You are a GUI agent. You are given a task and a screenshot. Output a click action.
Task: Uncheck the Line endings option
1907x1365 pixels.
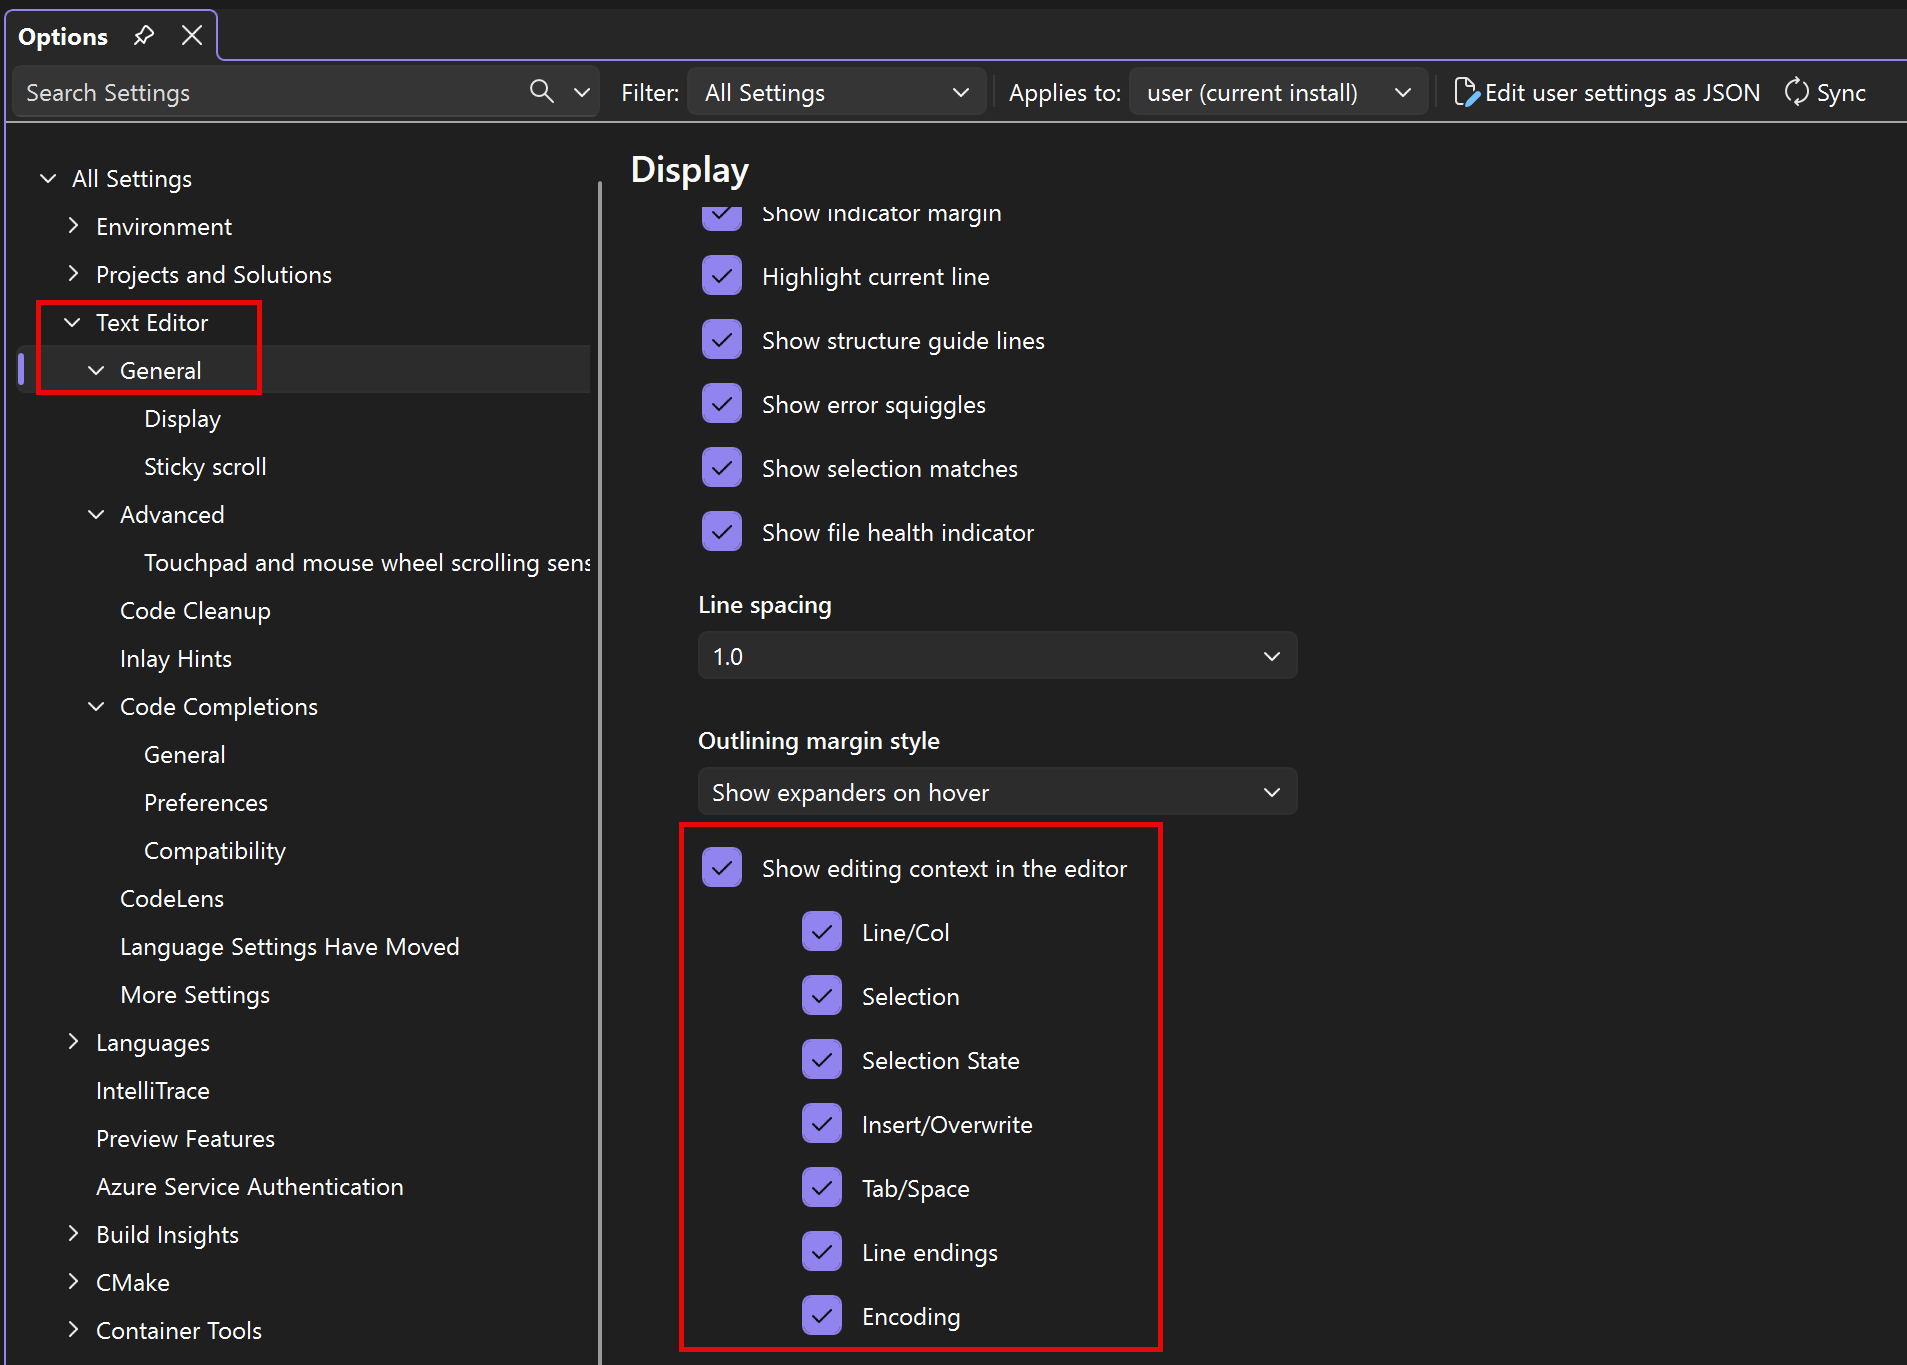click(821, 1251)
